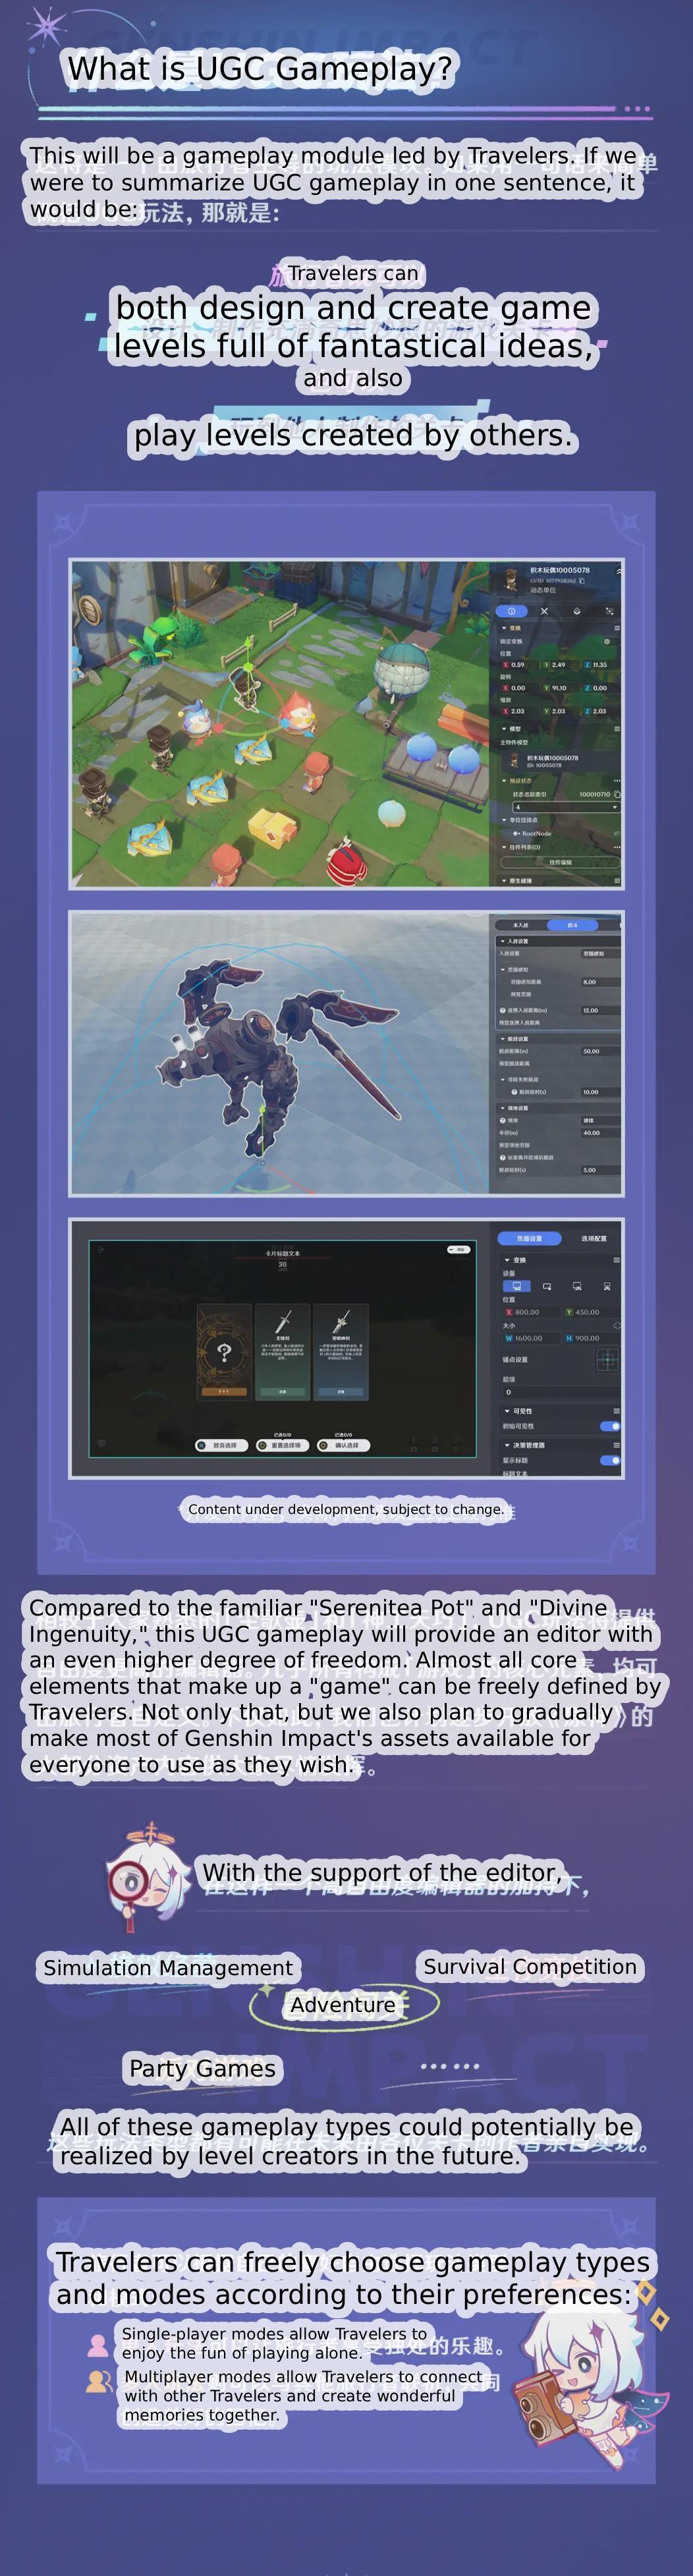Select the desktop monitor device icon
Viewport: 693px width, 2576px height.
[517, 1287]
